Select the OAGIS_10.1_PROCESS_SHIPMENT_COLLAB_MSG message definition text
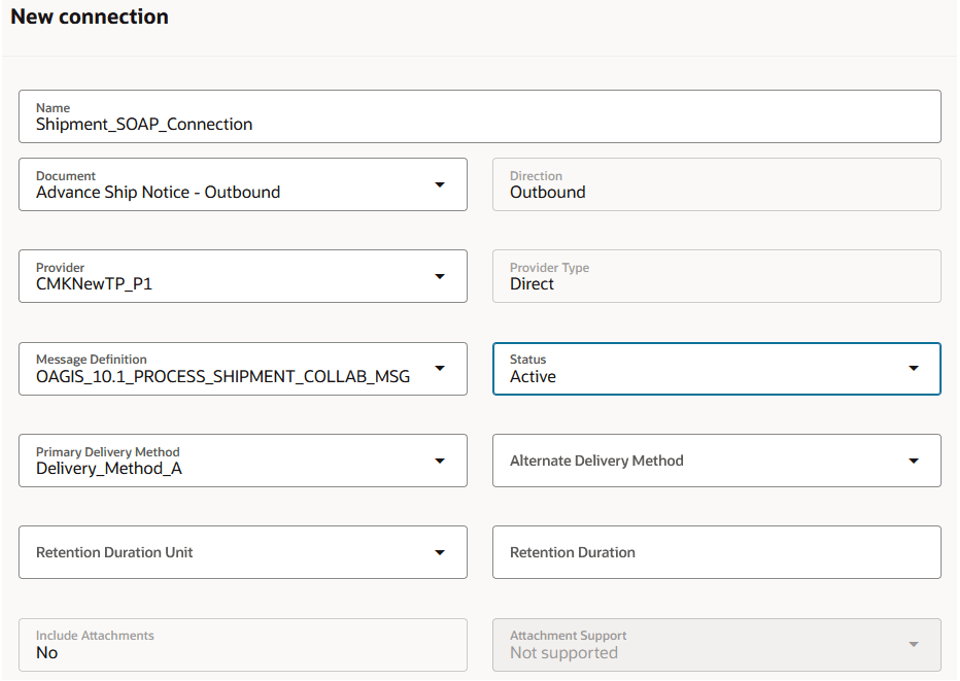The height and width of the screenshot is (681, 960). coord(222,377)
